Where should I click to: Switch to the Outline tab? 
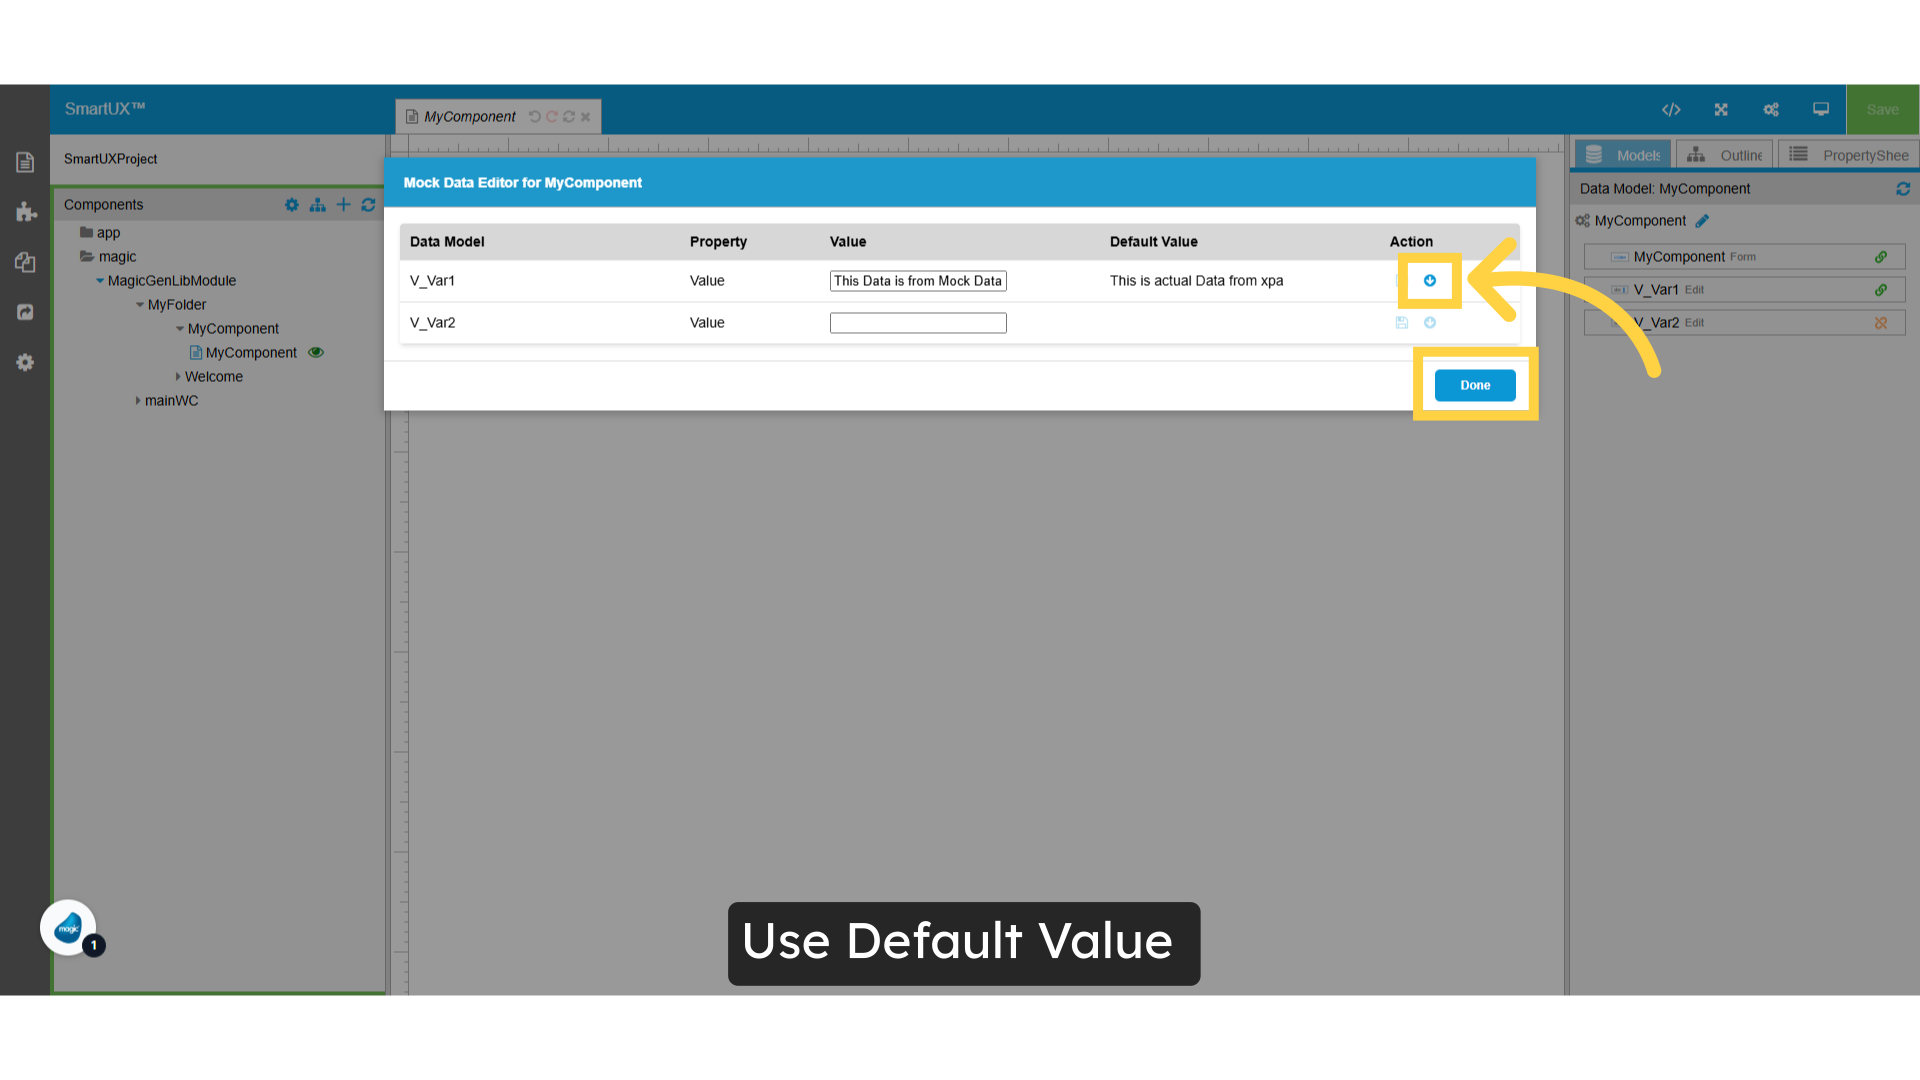pyautogui.click(x=1725, y=154)
